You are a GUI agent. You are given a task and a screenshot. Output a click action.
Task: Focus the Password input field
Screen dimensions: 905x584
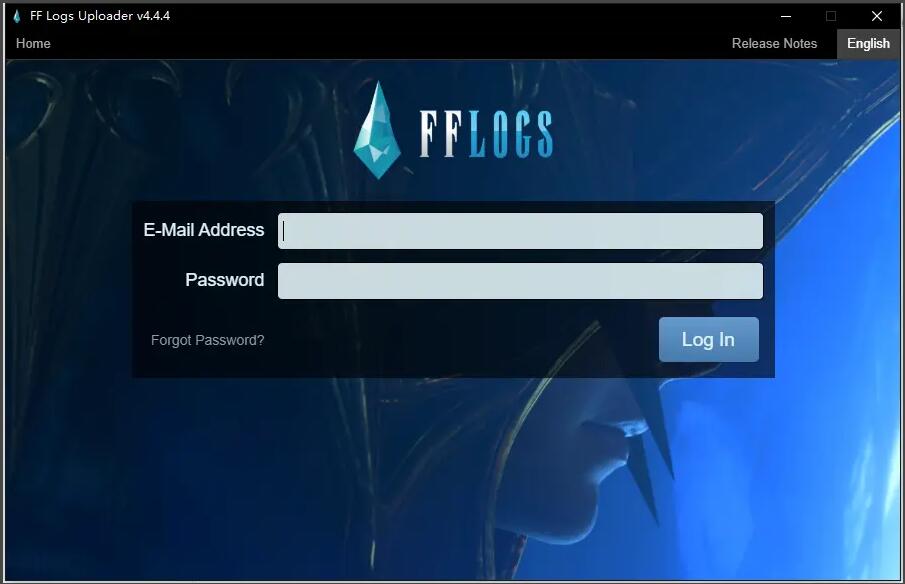point(520,281)
